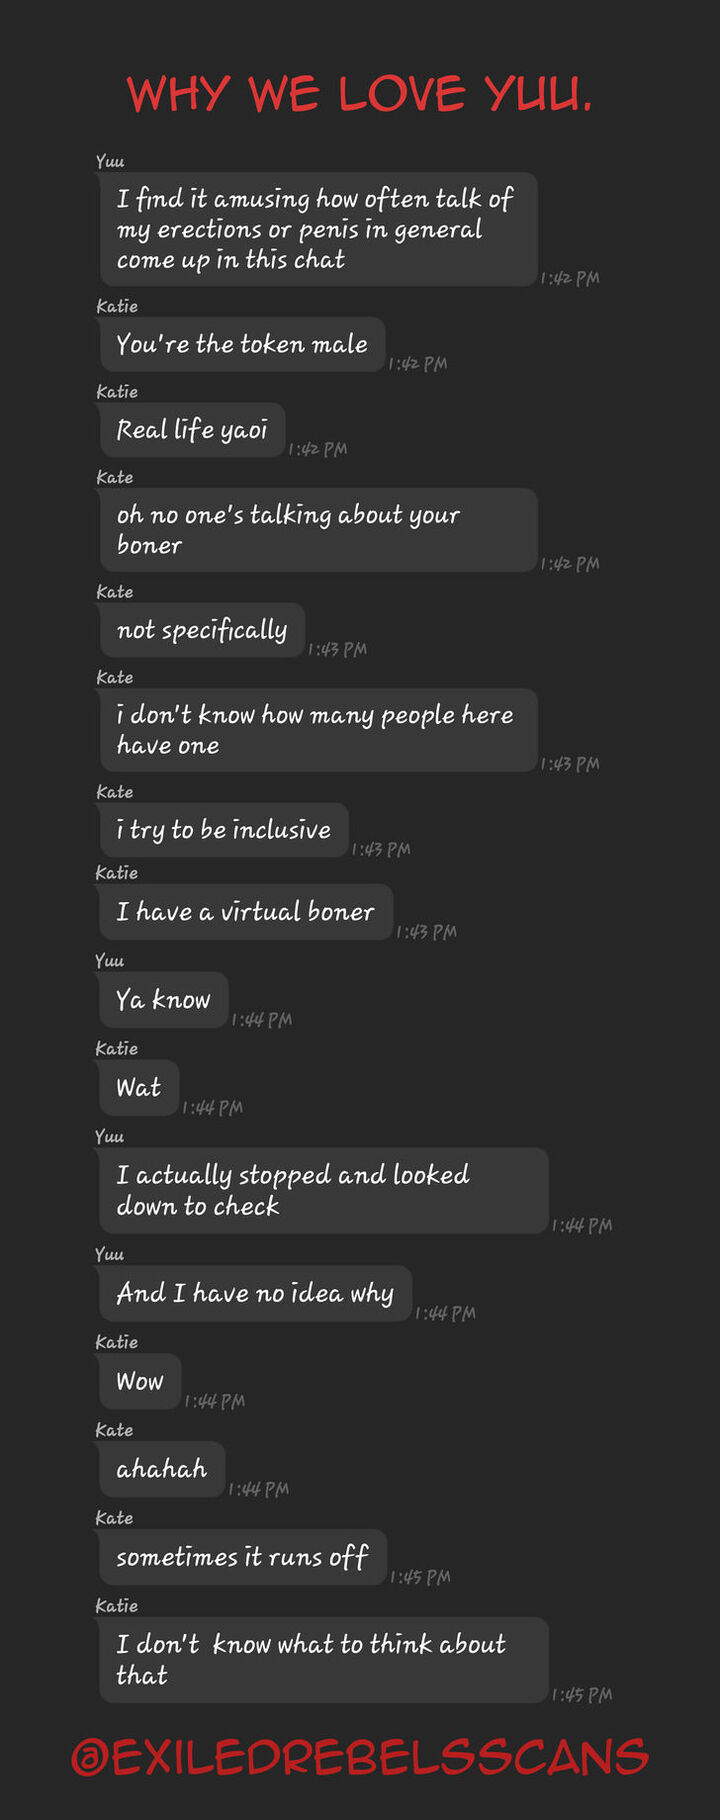Select the "I actually stopped and looked" message
Screen dimensions: 720x1820
(x=322, y=1190)
